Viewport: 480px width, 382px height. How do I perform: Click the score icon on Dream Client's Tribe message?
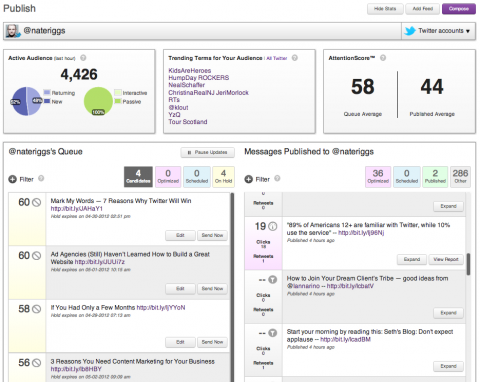pyautogui.click(x=273, y=280)
